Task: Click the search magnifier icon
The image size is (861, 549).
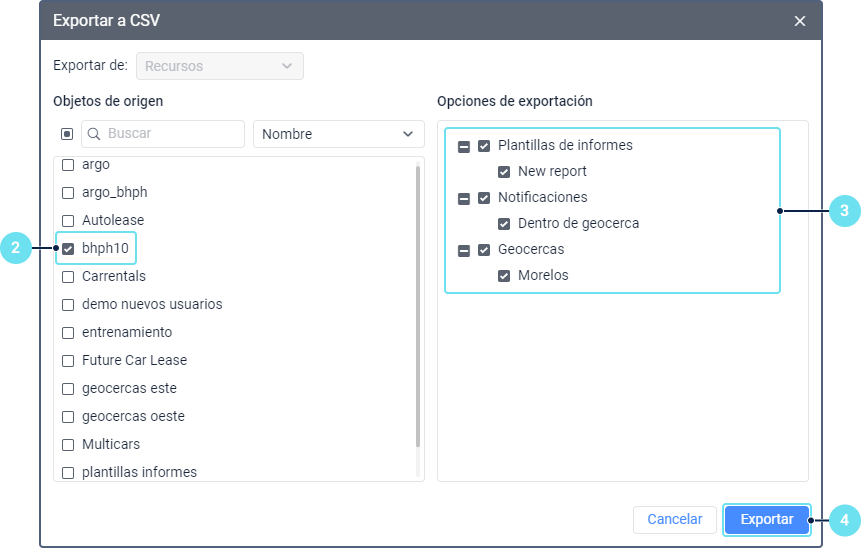Action: click(x=95, y=134)
